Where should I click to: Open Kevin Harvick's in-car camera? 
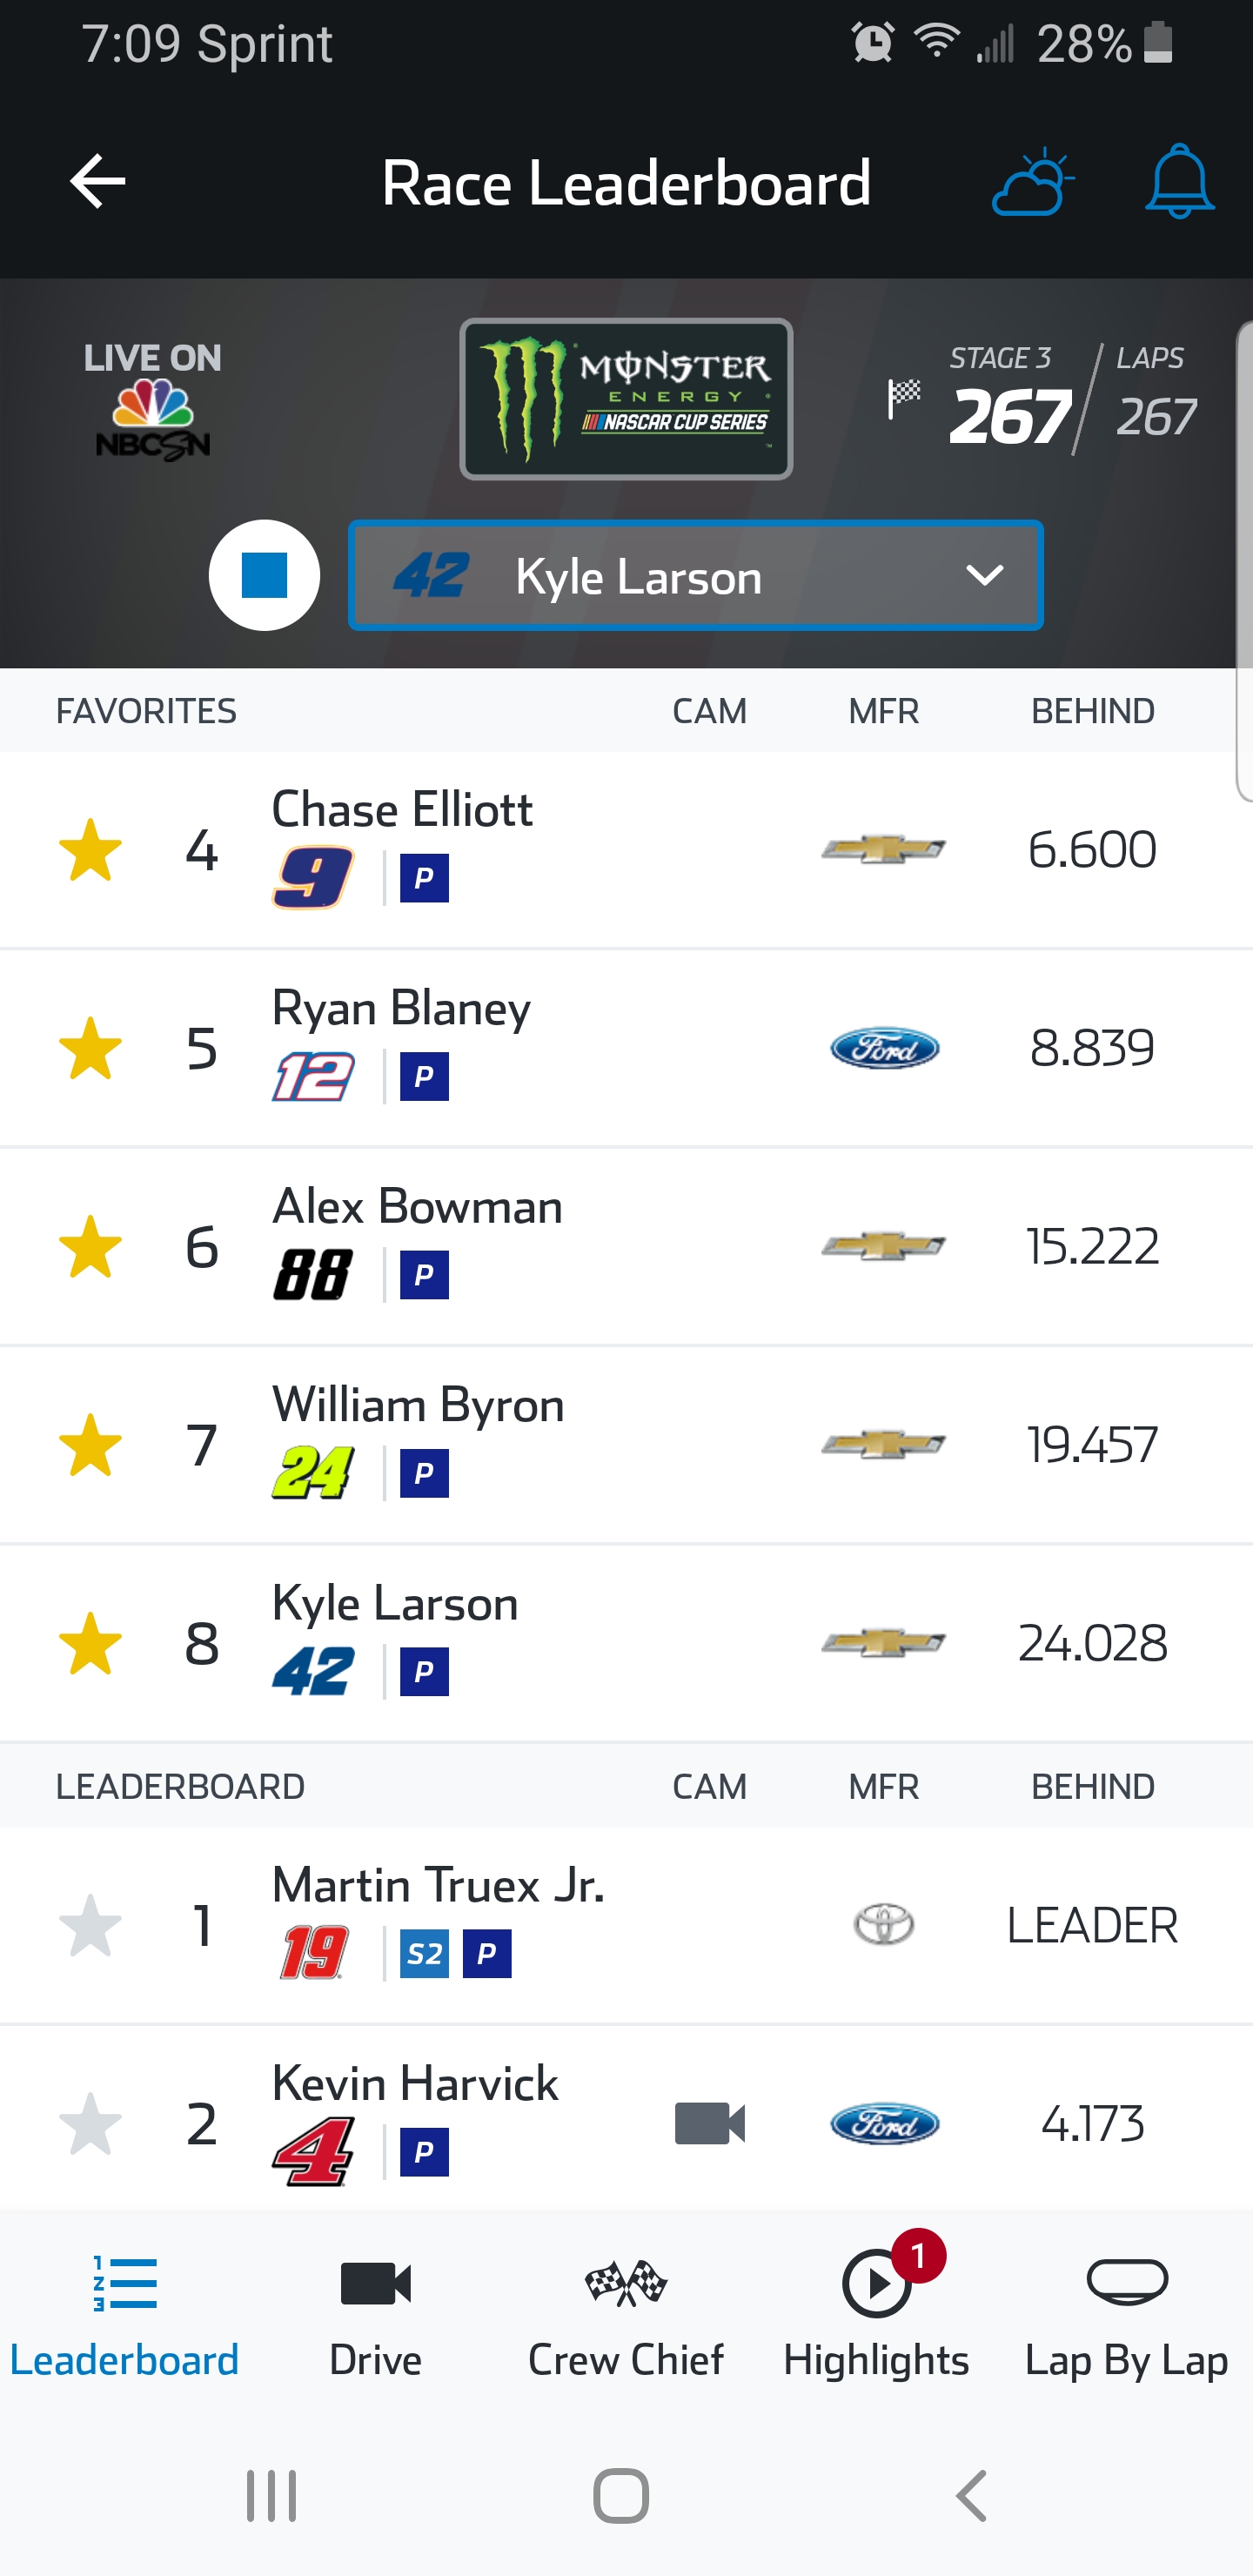(x=709, y=2123)
